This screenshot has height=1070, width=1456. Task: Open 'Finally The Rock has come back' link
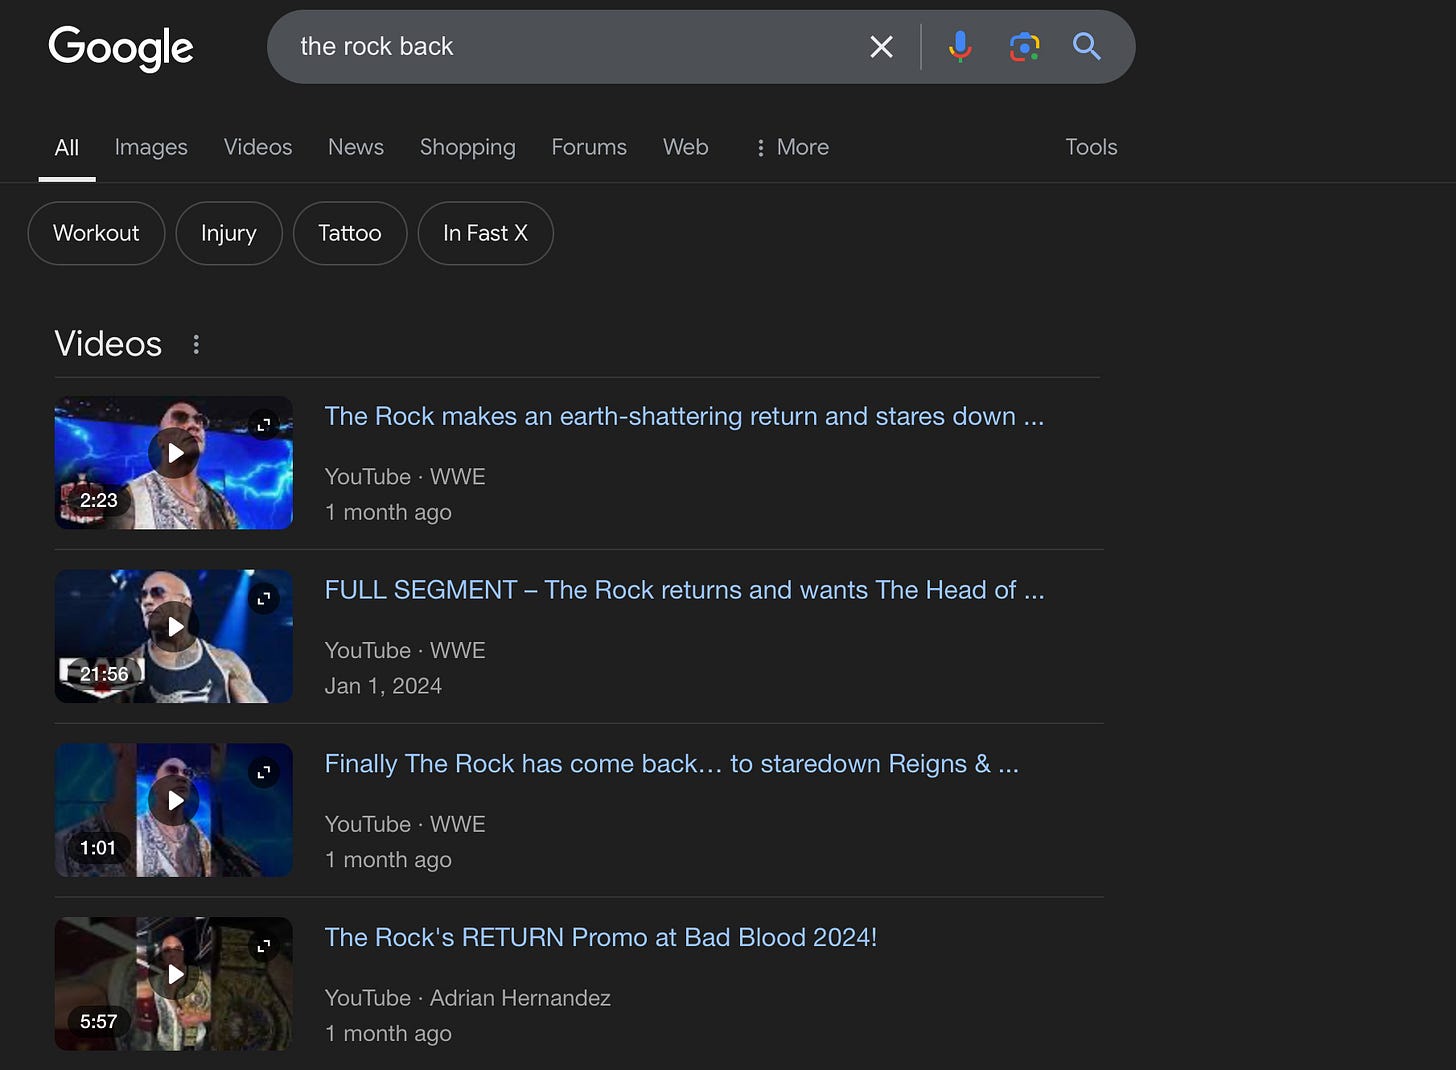coord(671,764)
